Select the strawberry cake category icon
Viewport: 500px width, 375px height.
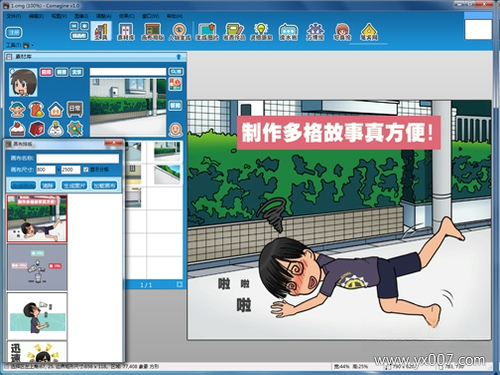coord(17,129)
